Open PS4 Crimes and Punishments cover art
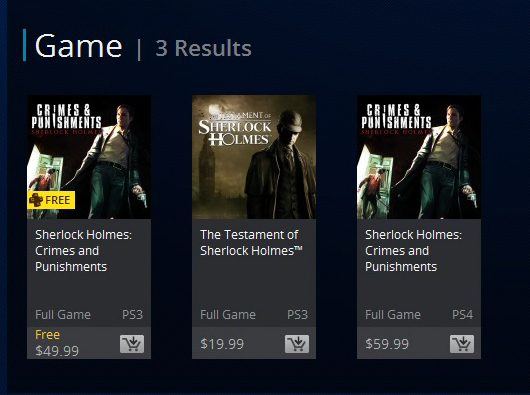Viewport: 530px width, 395px height. (x=419, y=157)
